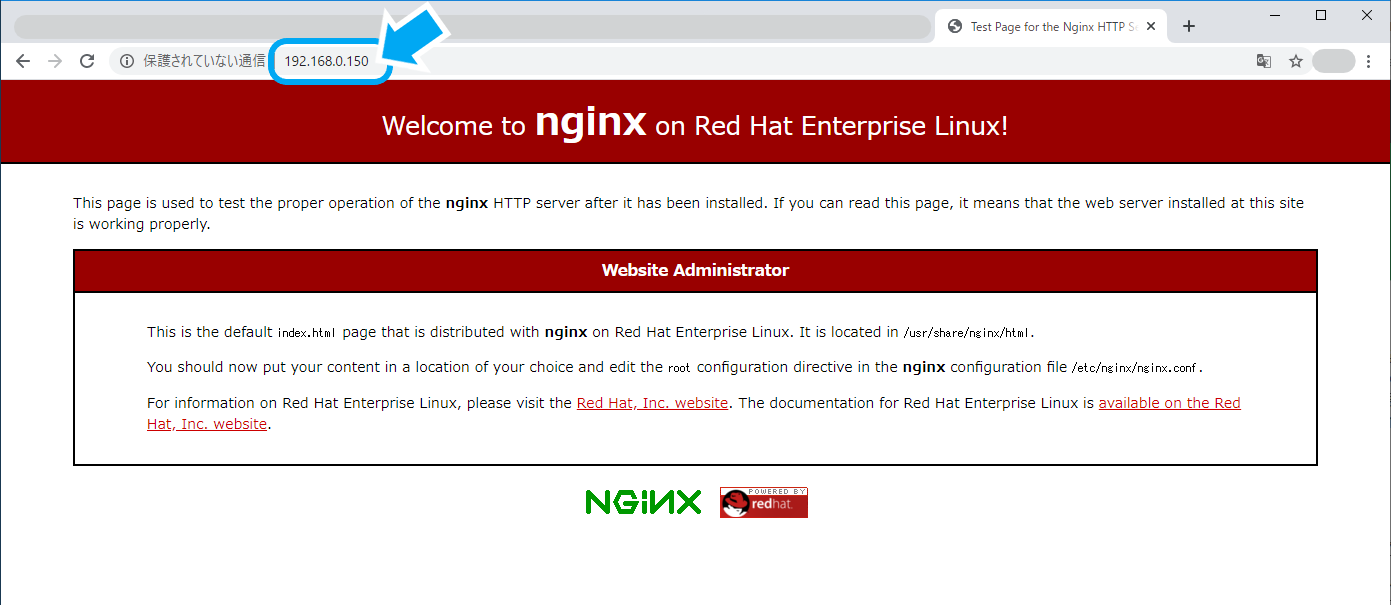Open the site info not-secure icon
This screenshot has height=605, width=1391.
[127, 61]
